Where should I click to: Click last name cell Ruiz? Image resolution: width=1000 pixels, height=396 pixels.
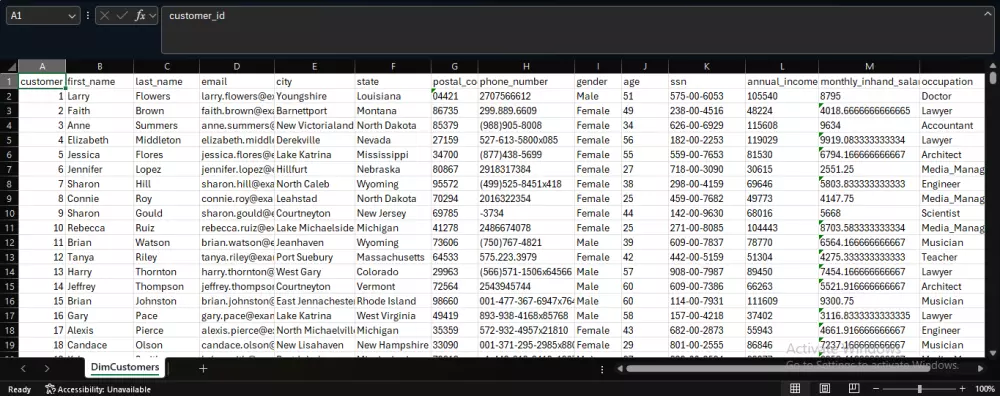[166, 228]
